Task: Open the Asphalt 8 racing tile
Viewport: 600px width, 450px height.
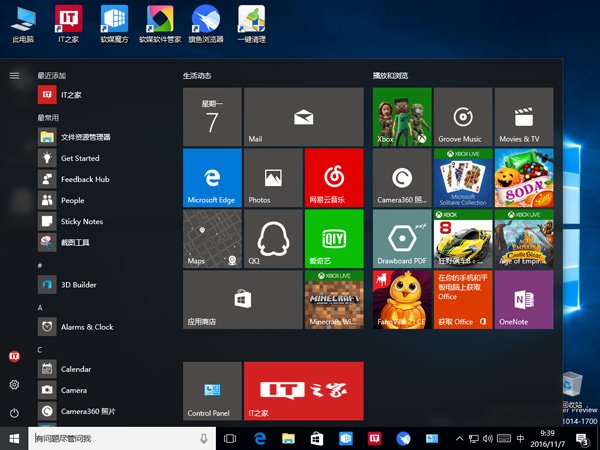Action: coord(463,239)
